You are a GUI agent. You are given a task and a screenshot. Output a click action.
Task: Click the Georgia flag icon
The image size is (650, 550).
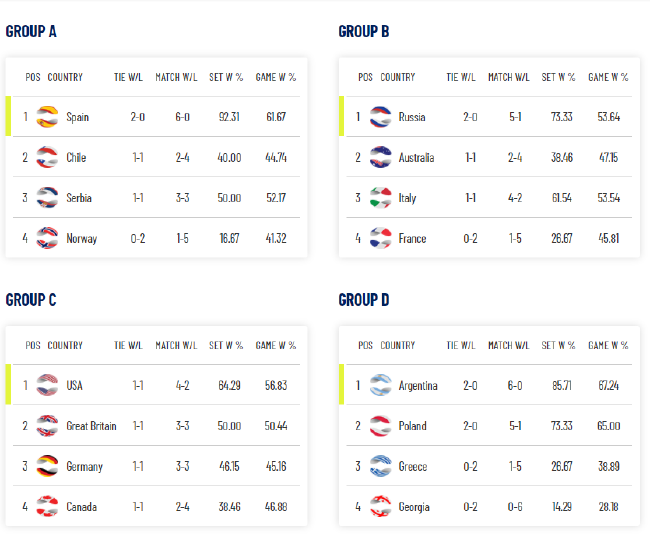(x=380, y=506)
